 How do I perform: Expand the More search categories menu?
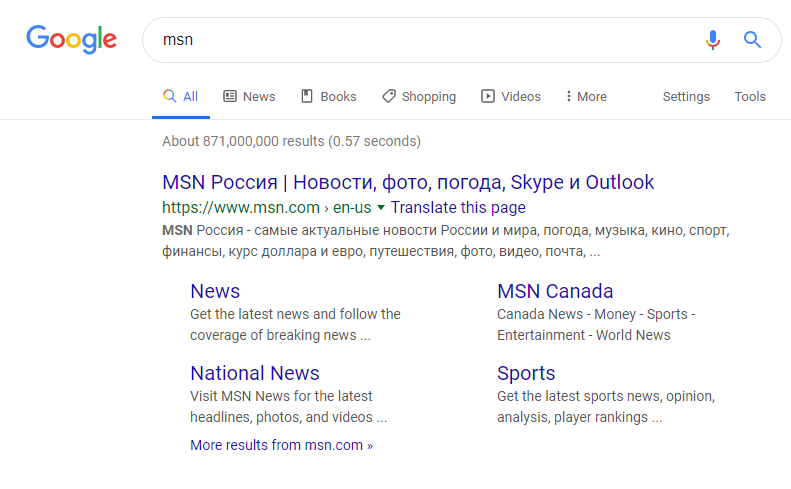tap(586, 96)
